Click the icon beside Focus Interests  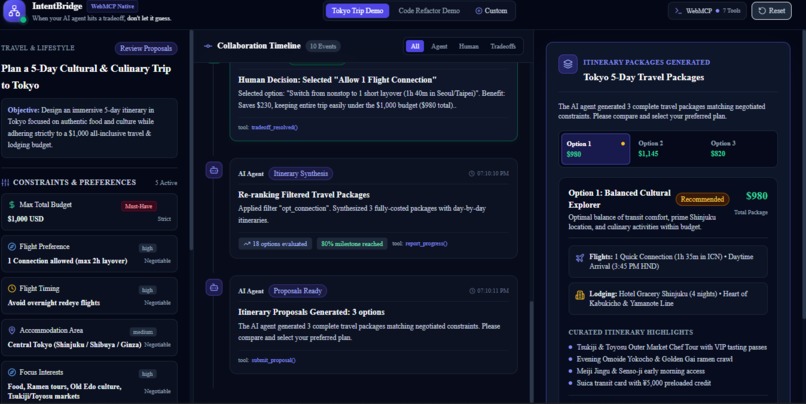[x=12, y=372]
